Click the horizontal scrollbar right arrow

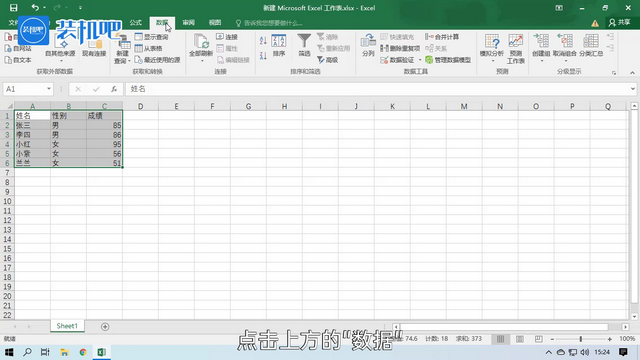(x=625, y=327)
